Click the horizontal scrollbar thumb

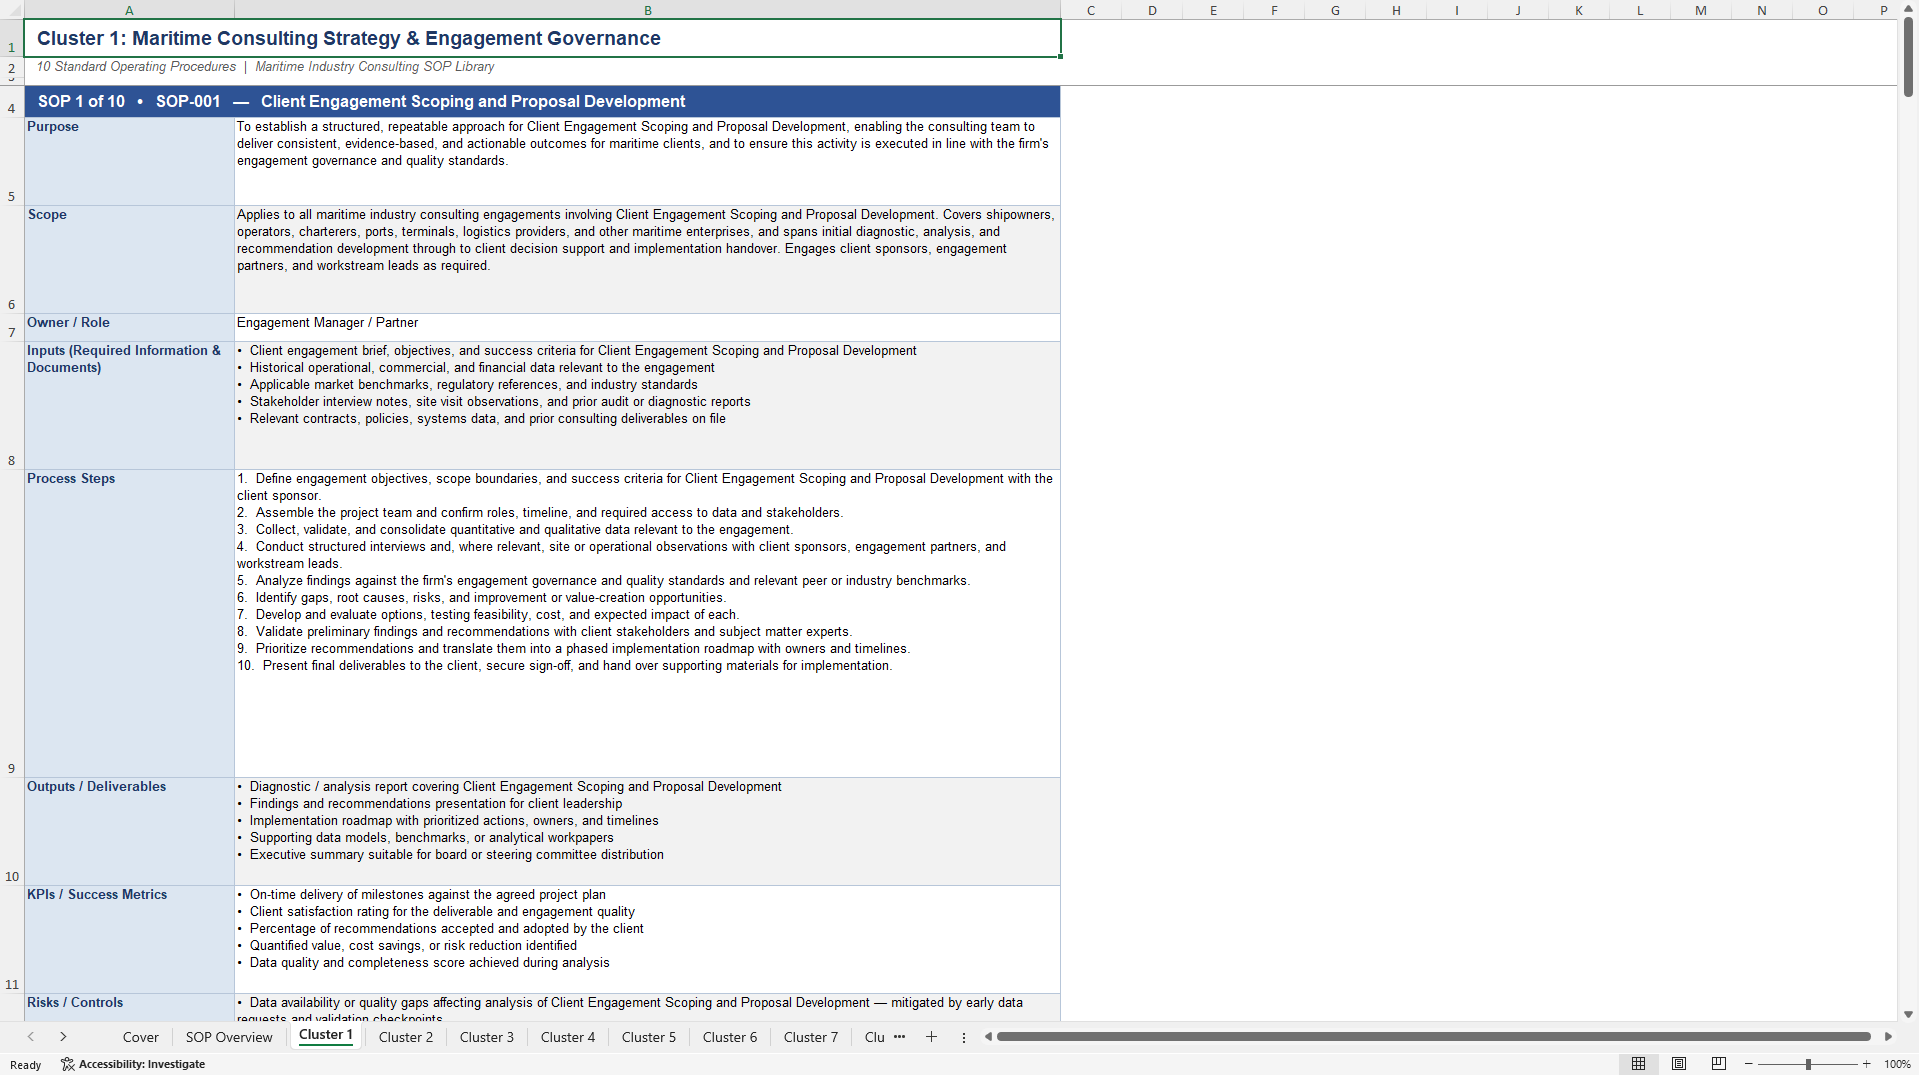(1433, 1037)
